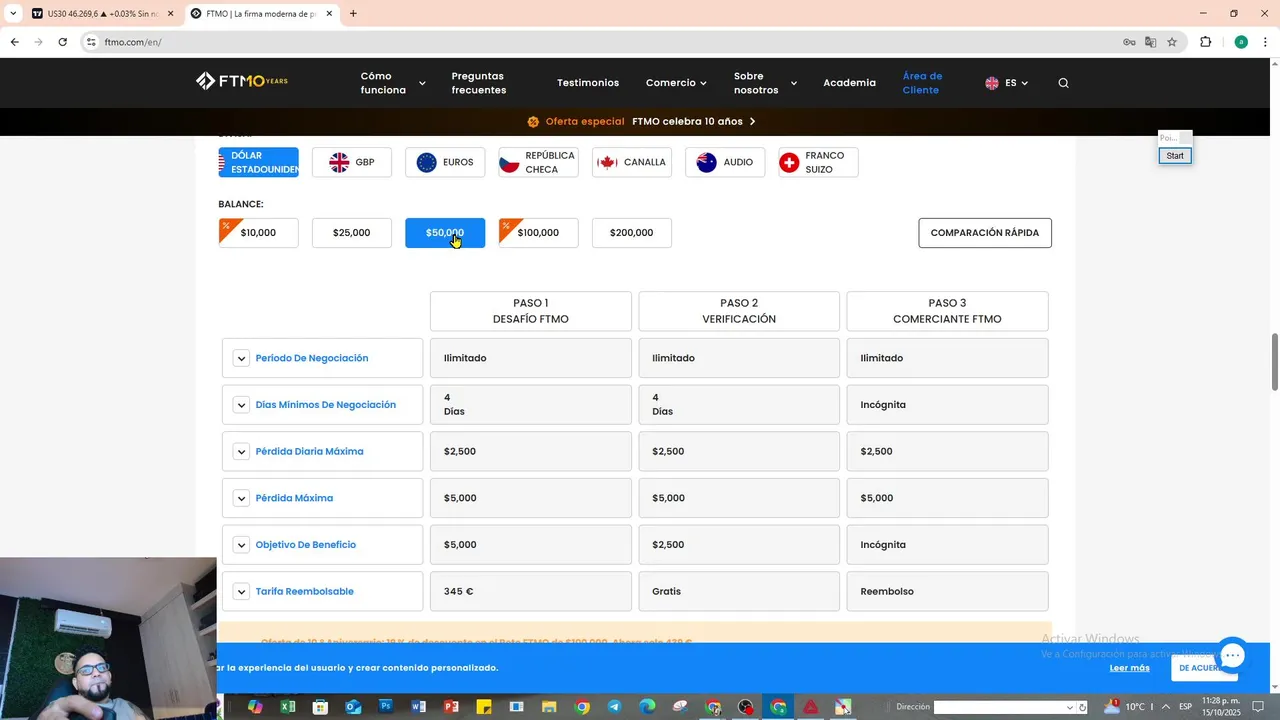Select the Dólar Estadounidense currency

(x=259, y=162)
